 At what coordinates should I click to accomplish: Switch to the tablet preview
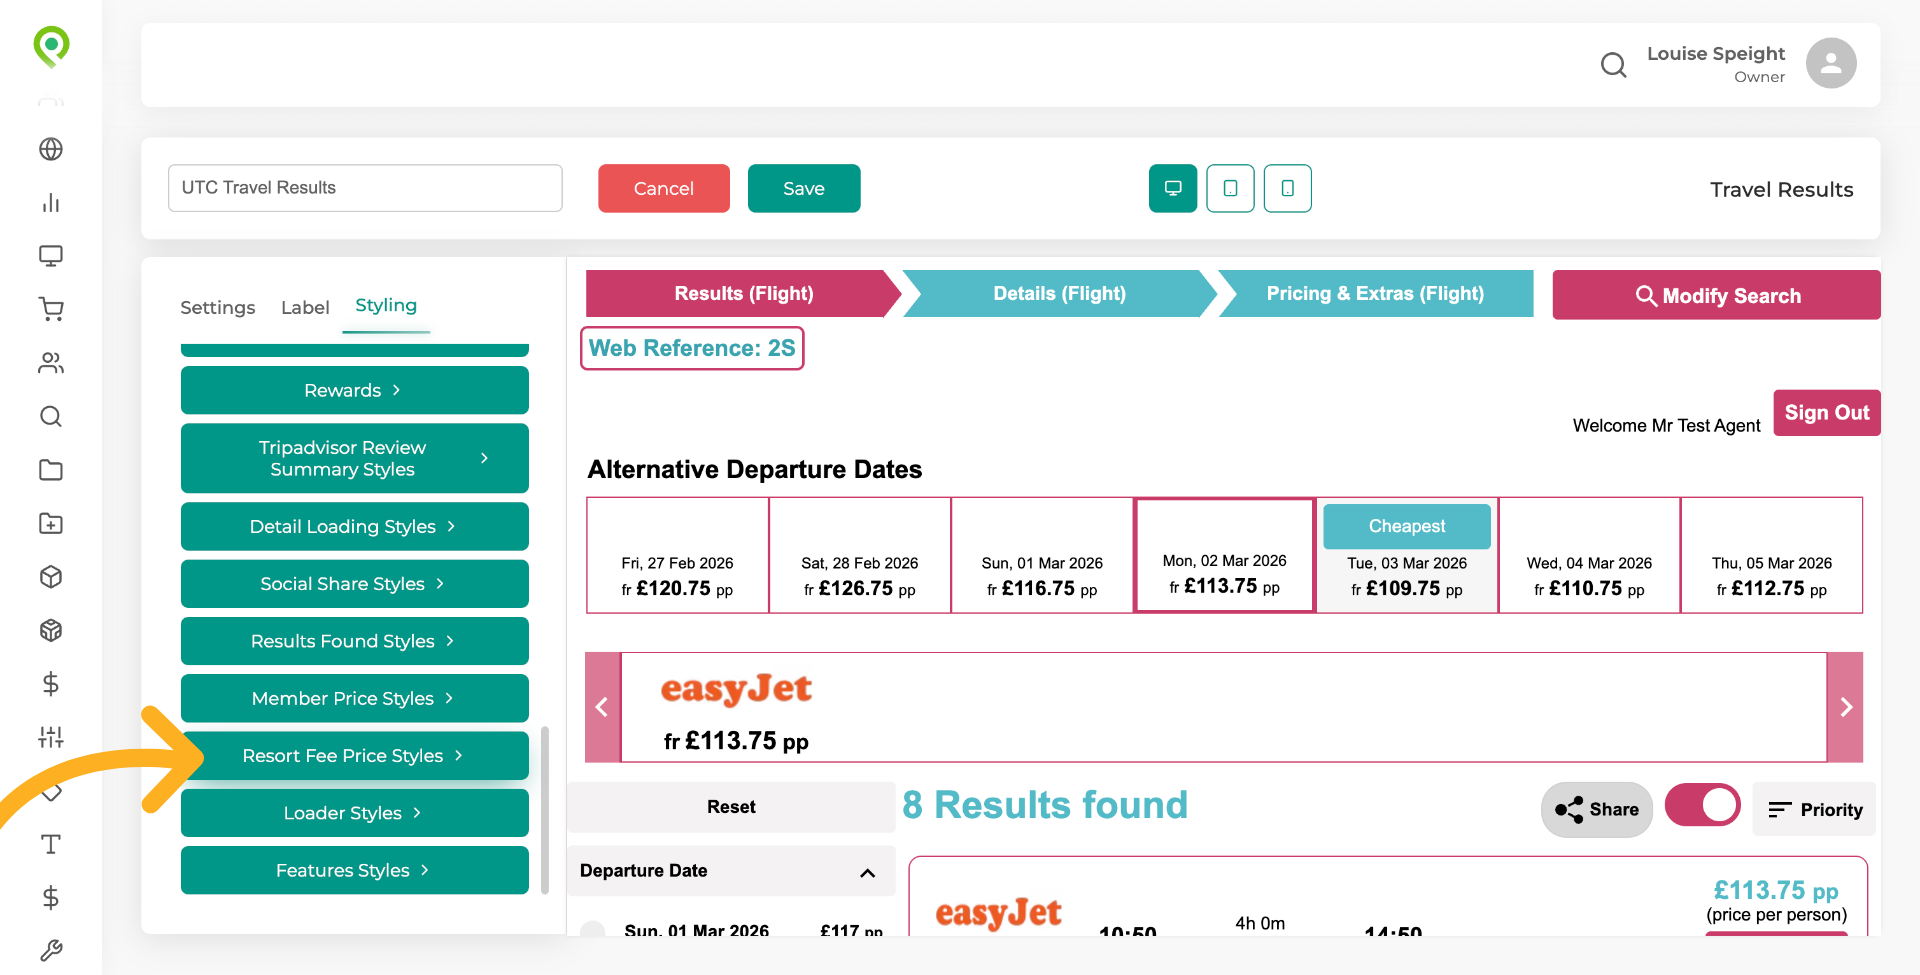(x=1231, y=188)
